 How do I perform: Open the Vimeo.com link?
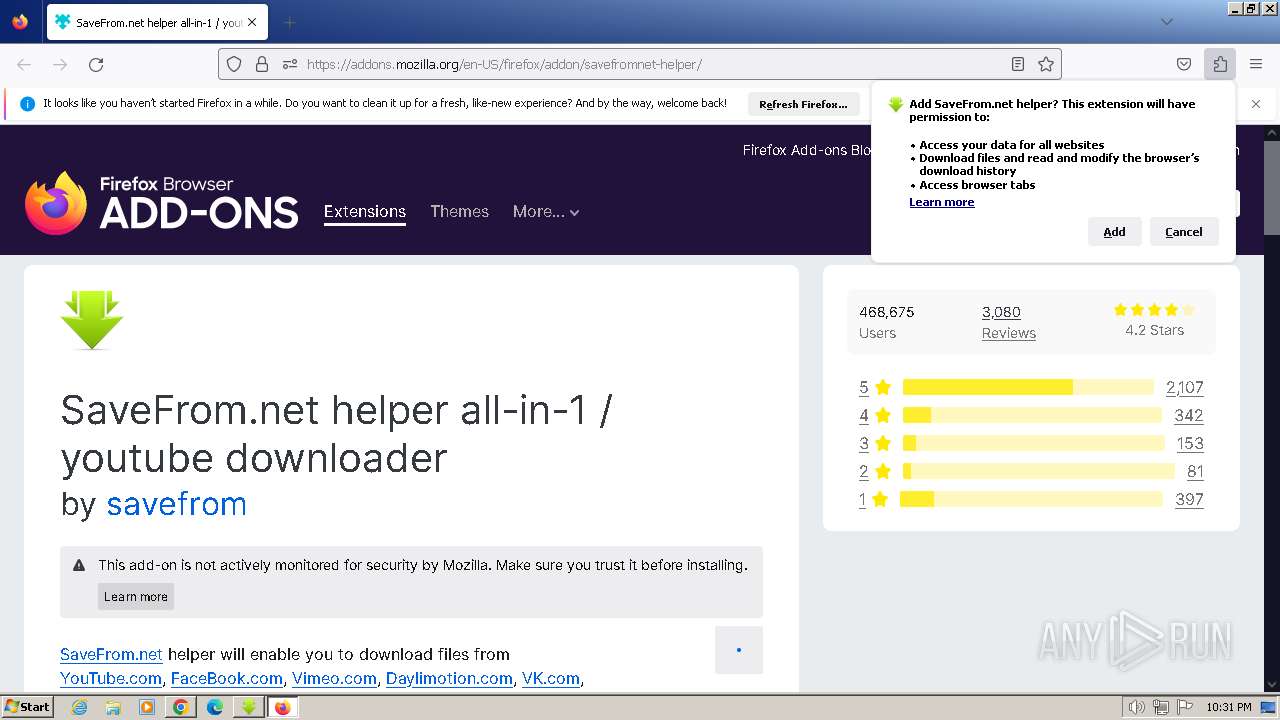334,678
